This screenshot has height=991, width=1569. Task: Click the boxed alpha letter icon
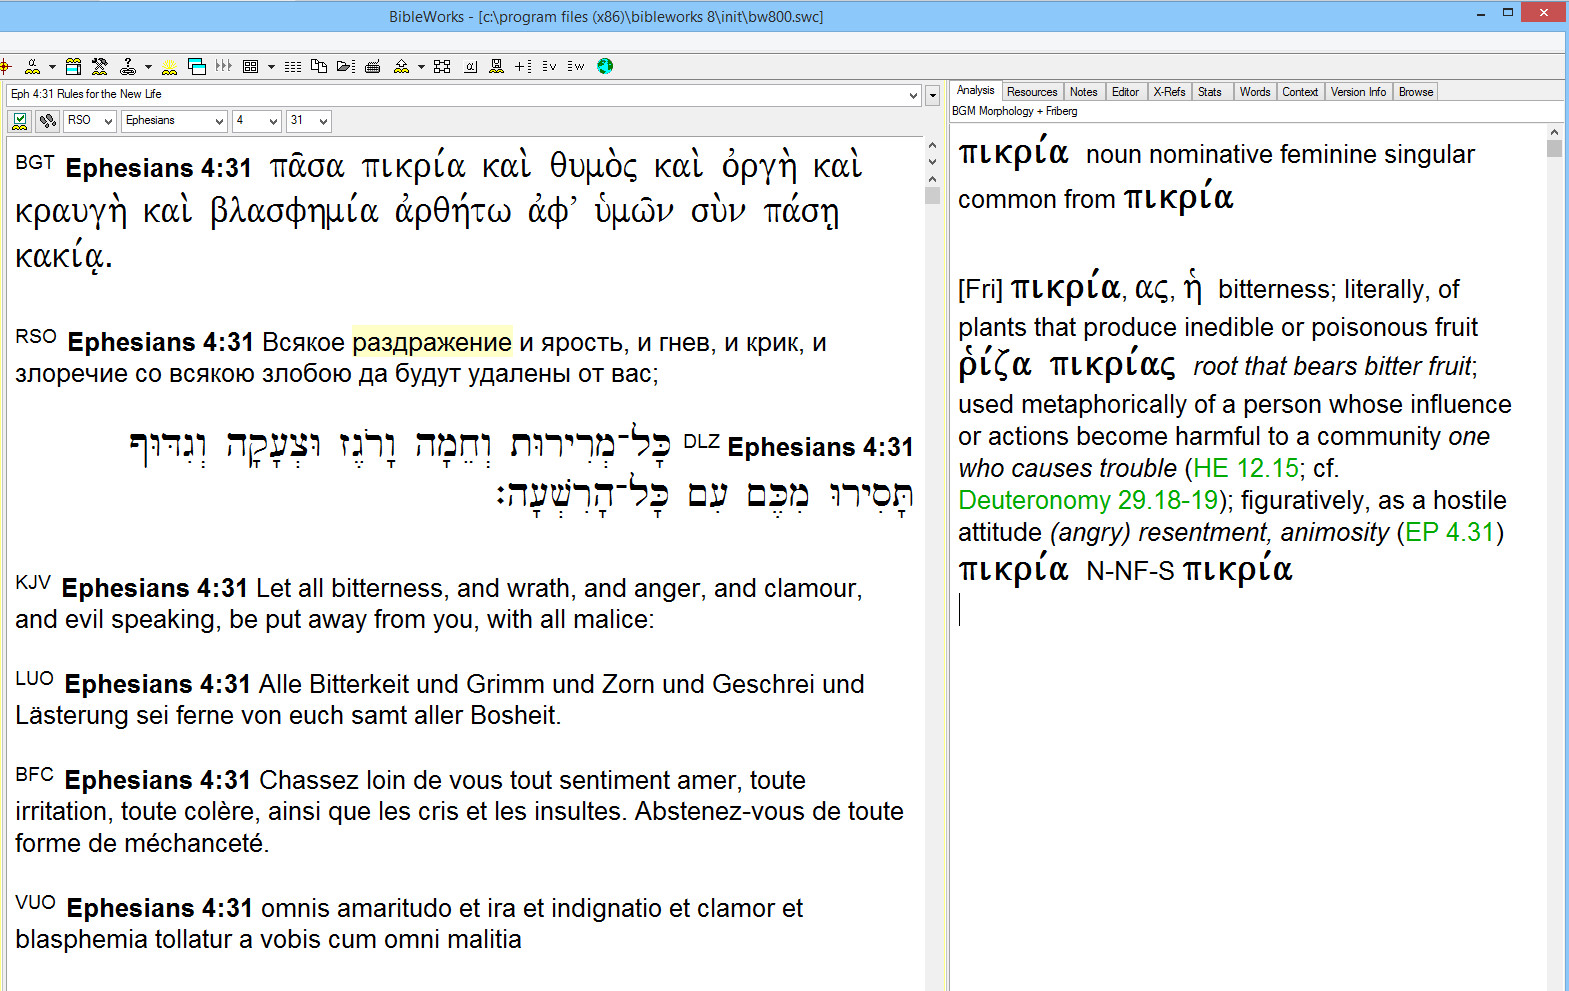(470, 67)
